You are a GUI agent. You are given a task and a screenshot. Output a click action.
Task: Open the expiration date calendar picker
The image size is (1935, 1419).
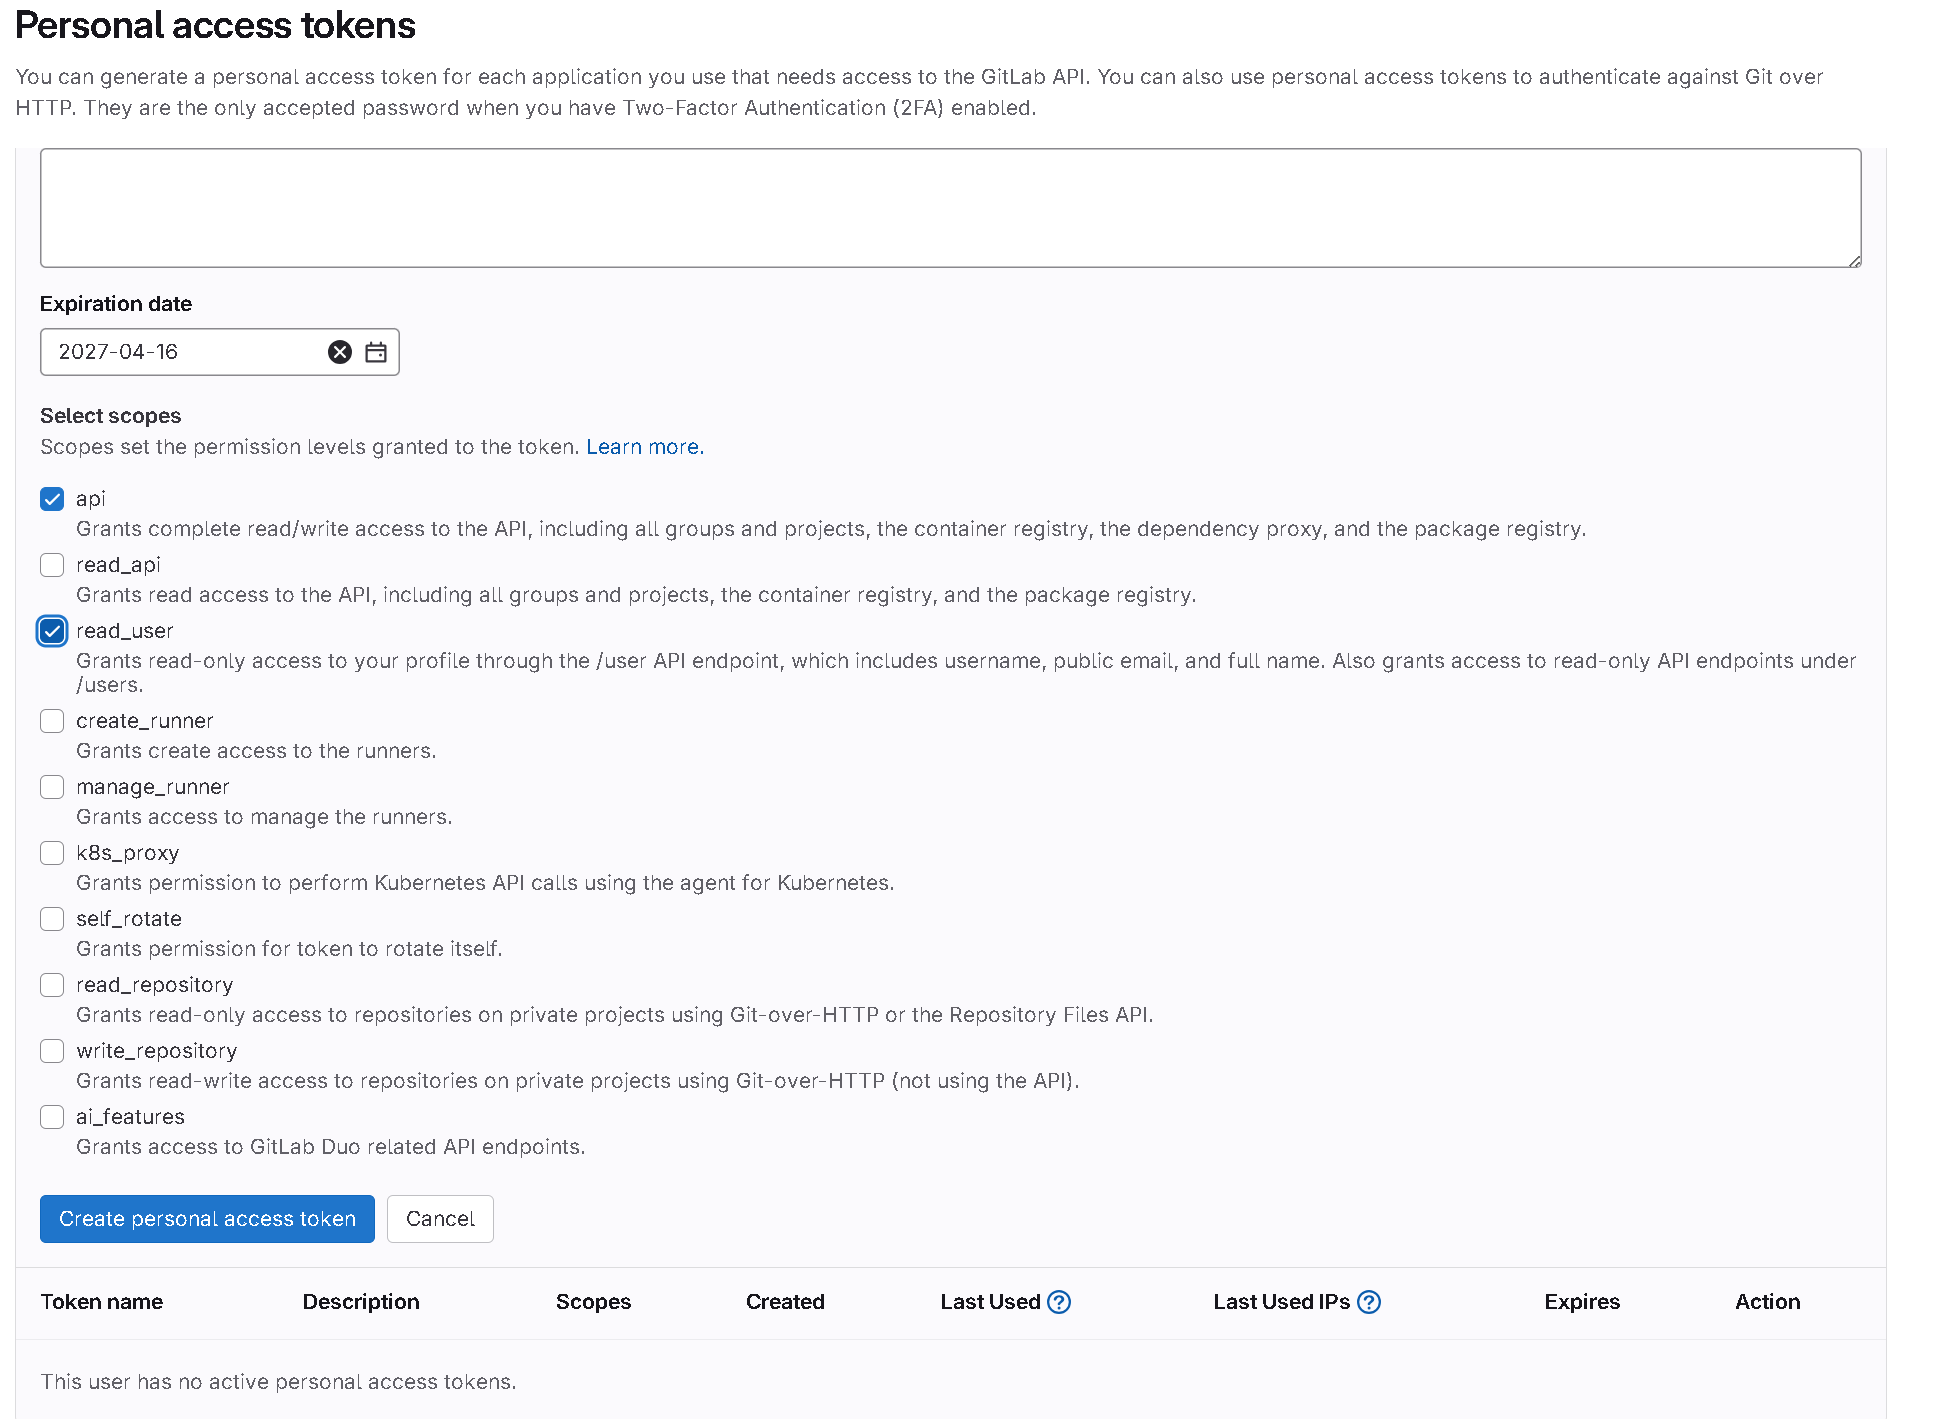(x=376, y=352)
